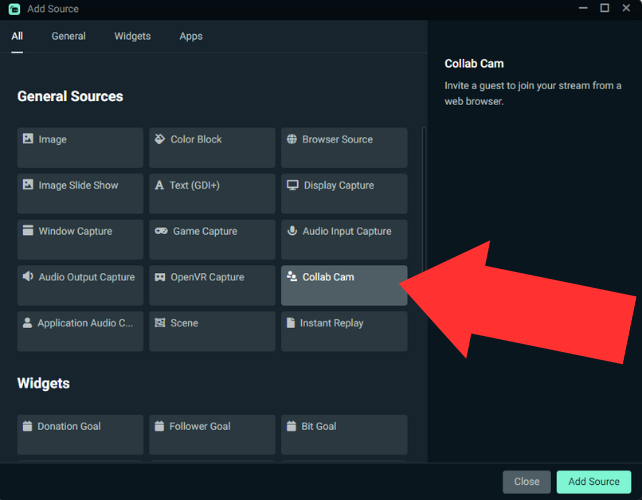Pick the Application Audio C... label

[x=85, y=323]
